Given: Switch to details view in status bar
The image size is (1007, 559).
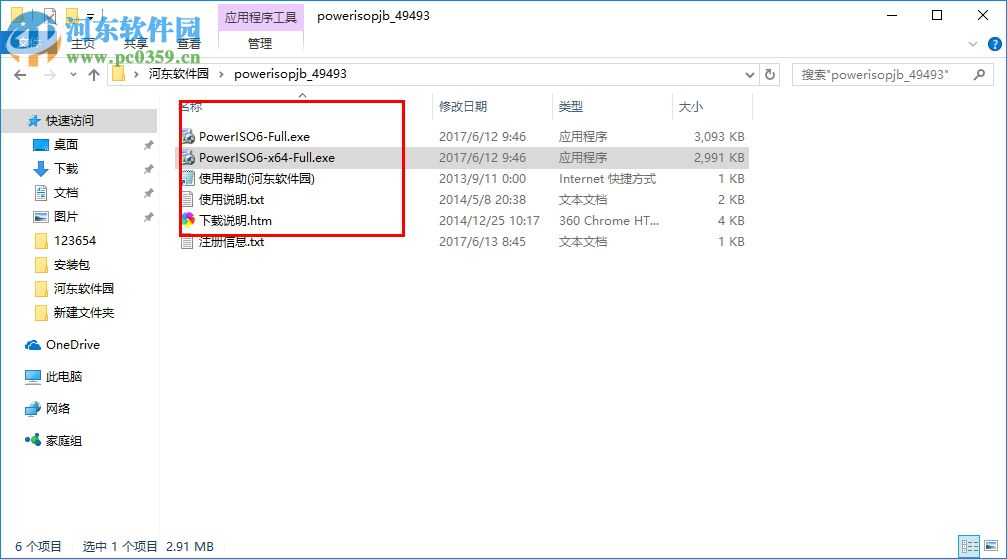Looking at the screenshot, I should click(969, 546).
